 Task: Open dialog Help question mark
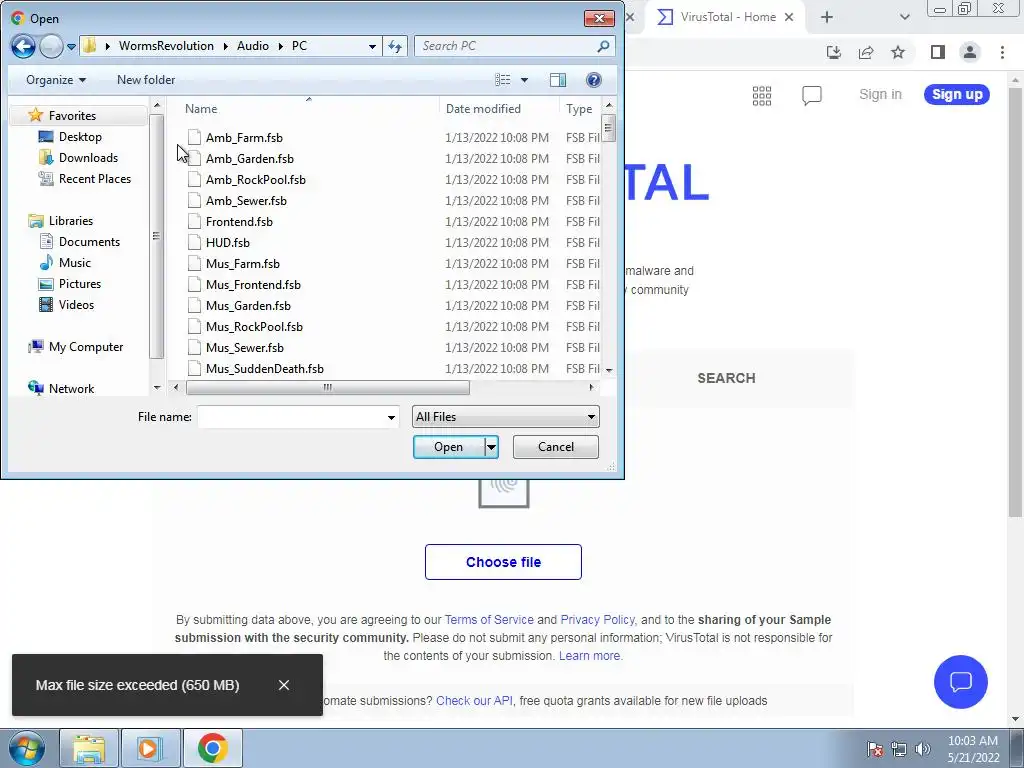pos(594,80)
